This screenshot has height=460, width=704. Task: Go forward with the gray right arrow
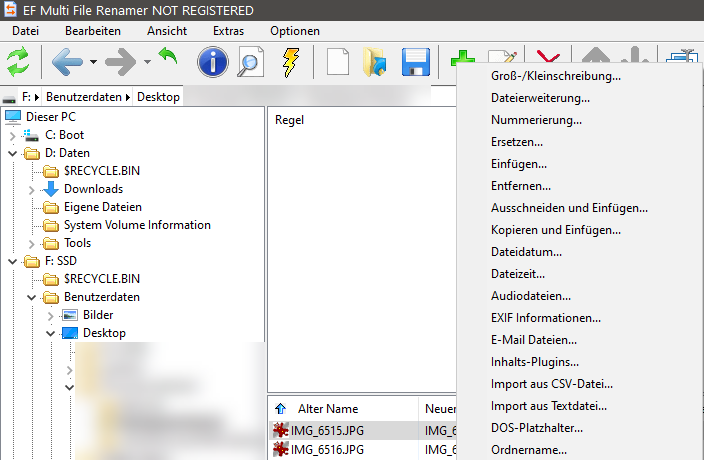pos(120,61)
